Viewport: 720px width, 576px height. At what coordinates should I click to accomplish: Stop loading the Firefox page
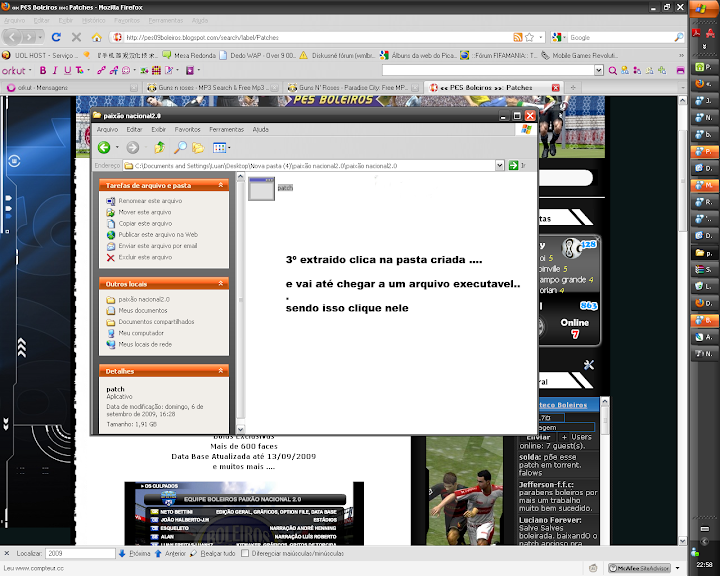point(77,37)
